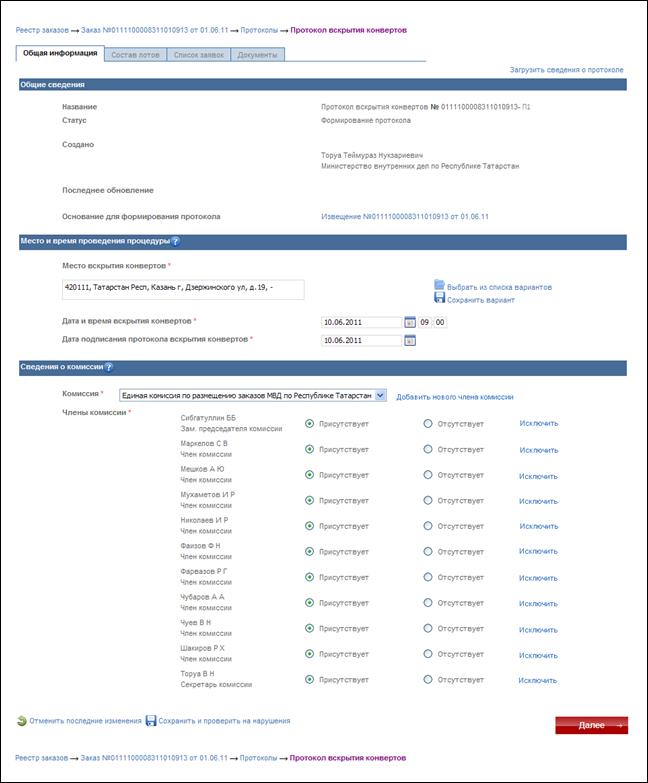The image size is (648, 783).
Task: Mark Маркелов С В as Отсутствует
Action: 428,449
